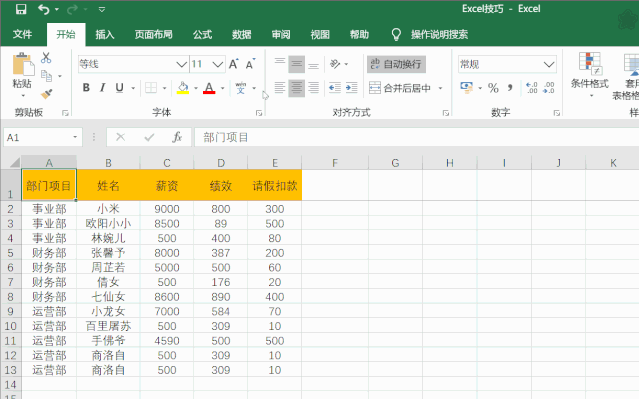Apply percent style
Image resolution: width=639 pixels, height=399 pixels.
[494, 88]
